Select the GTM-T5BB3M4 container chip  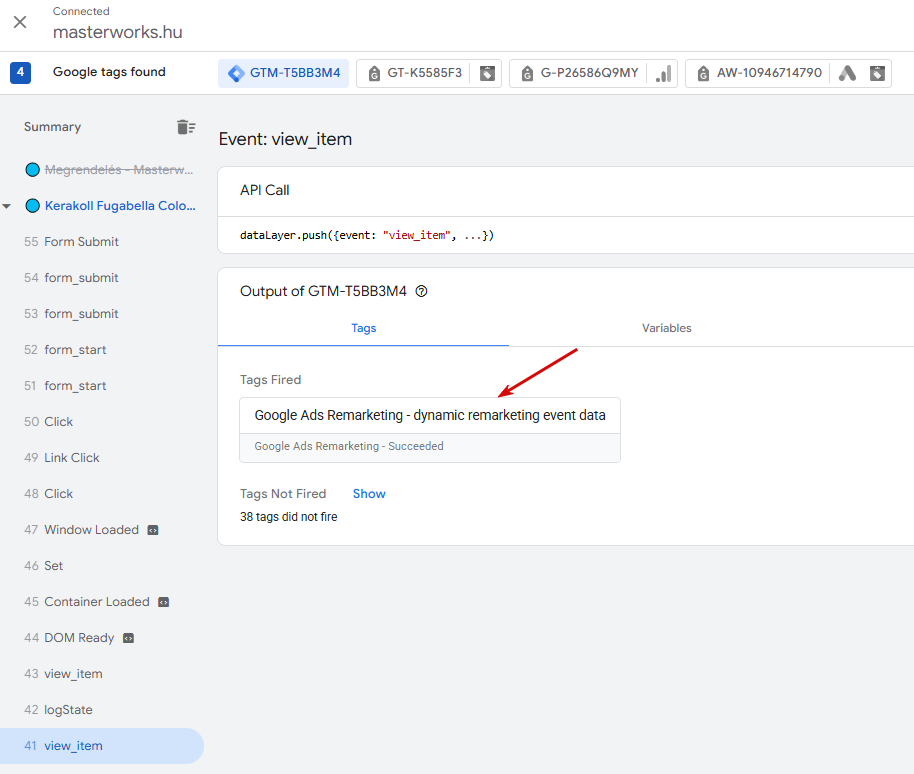coord(283,73)
